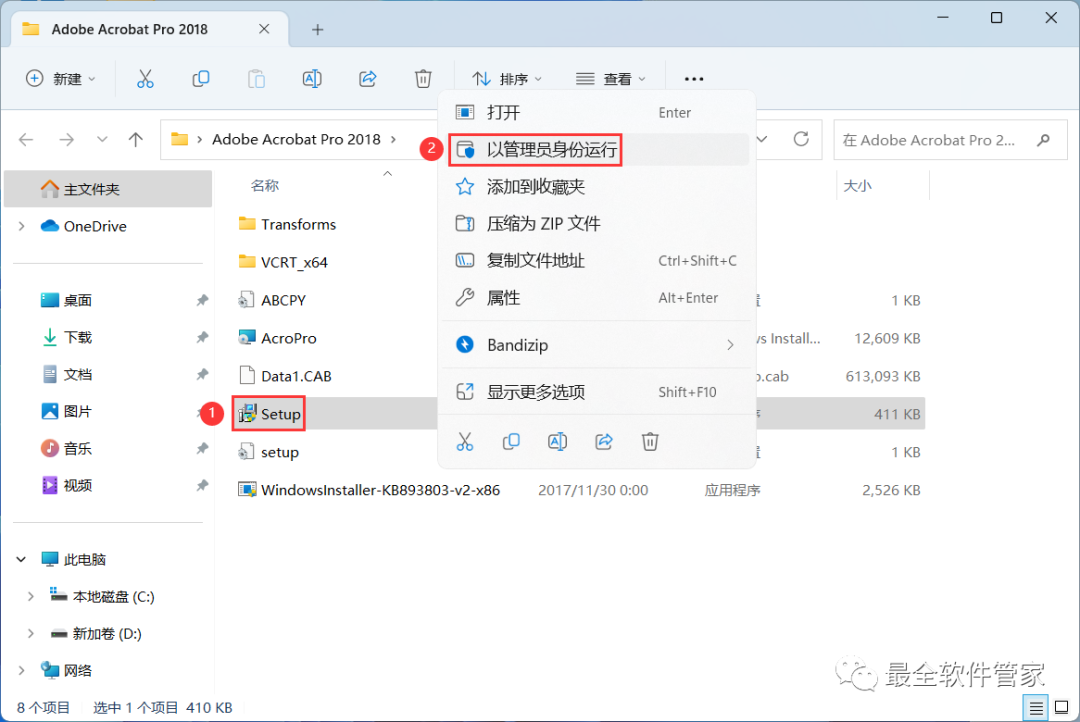
Task: Select the Transforms folder
Action: point(287,225)
